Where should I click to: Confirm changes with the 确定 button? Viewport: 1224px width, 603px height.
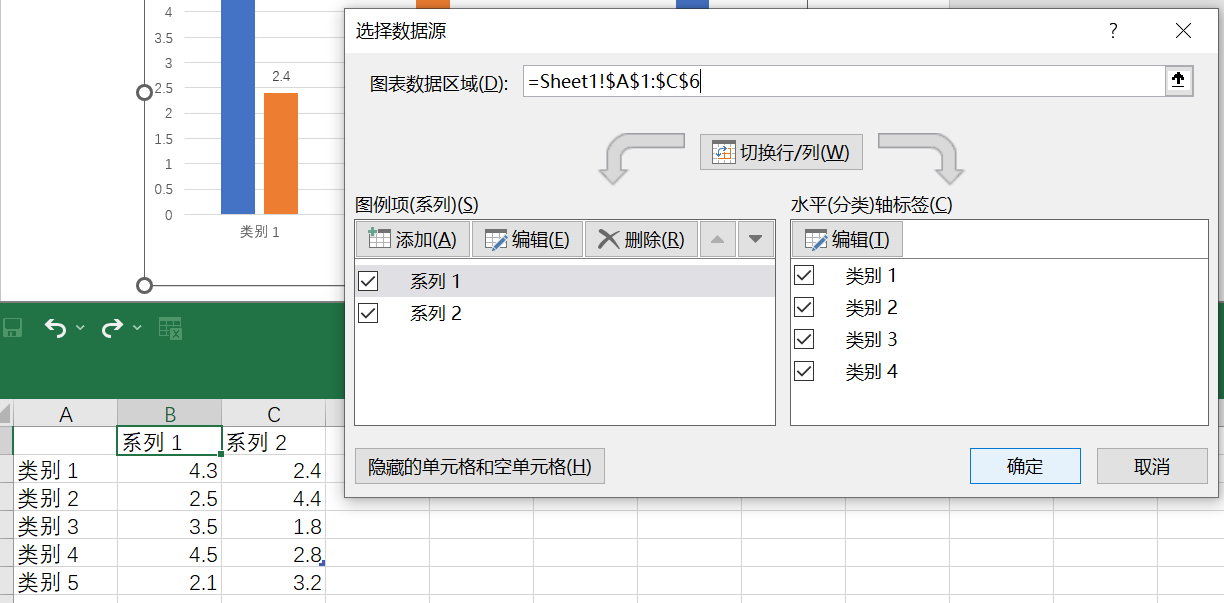[1024, 466]
